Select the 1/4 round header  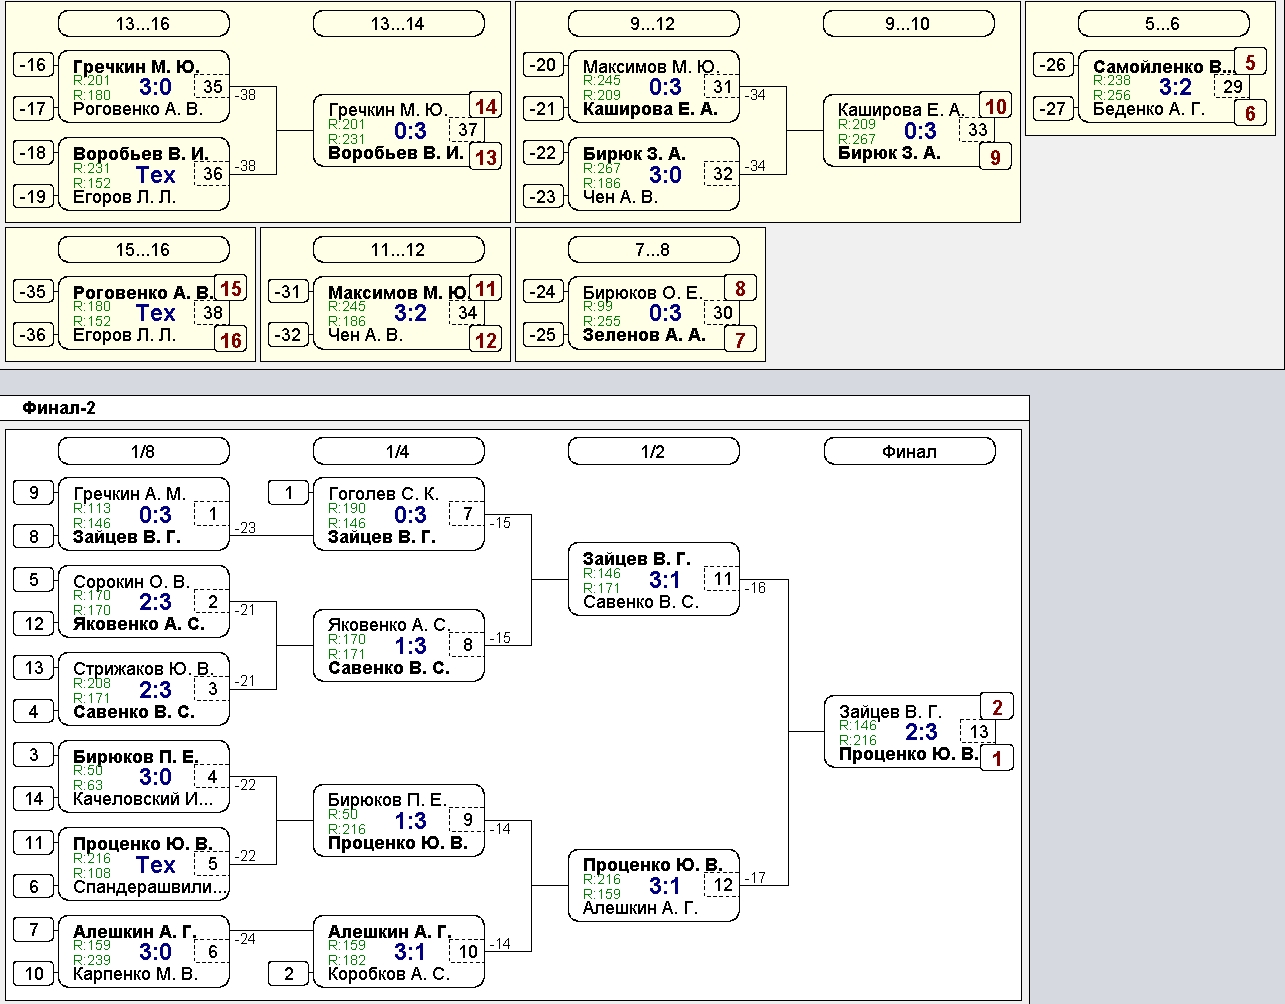point(398,452)
